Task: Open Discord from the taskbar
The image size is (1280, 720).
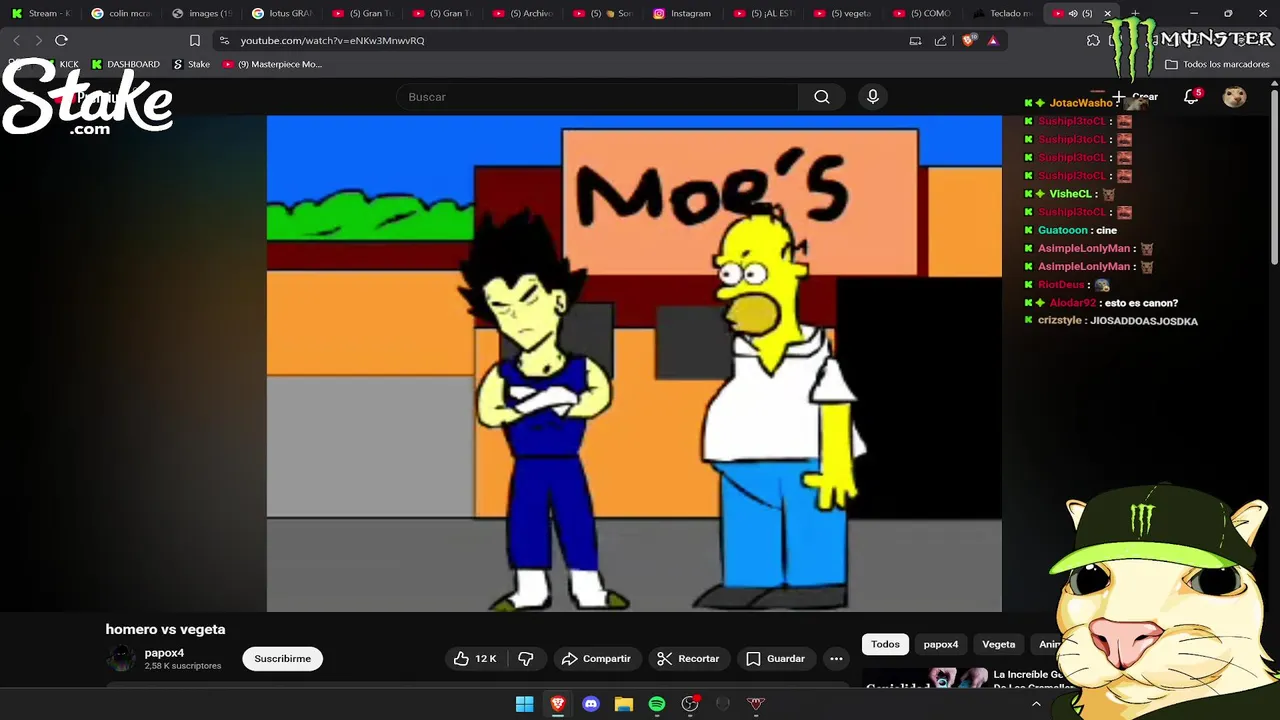Action: click(591, 704)
